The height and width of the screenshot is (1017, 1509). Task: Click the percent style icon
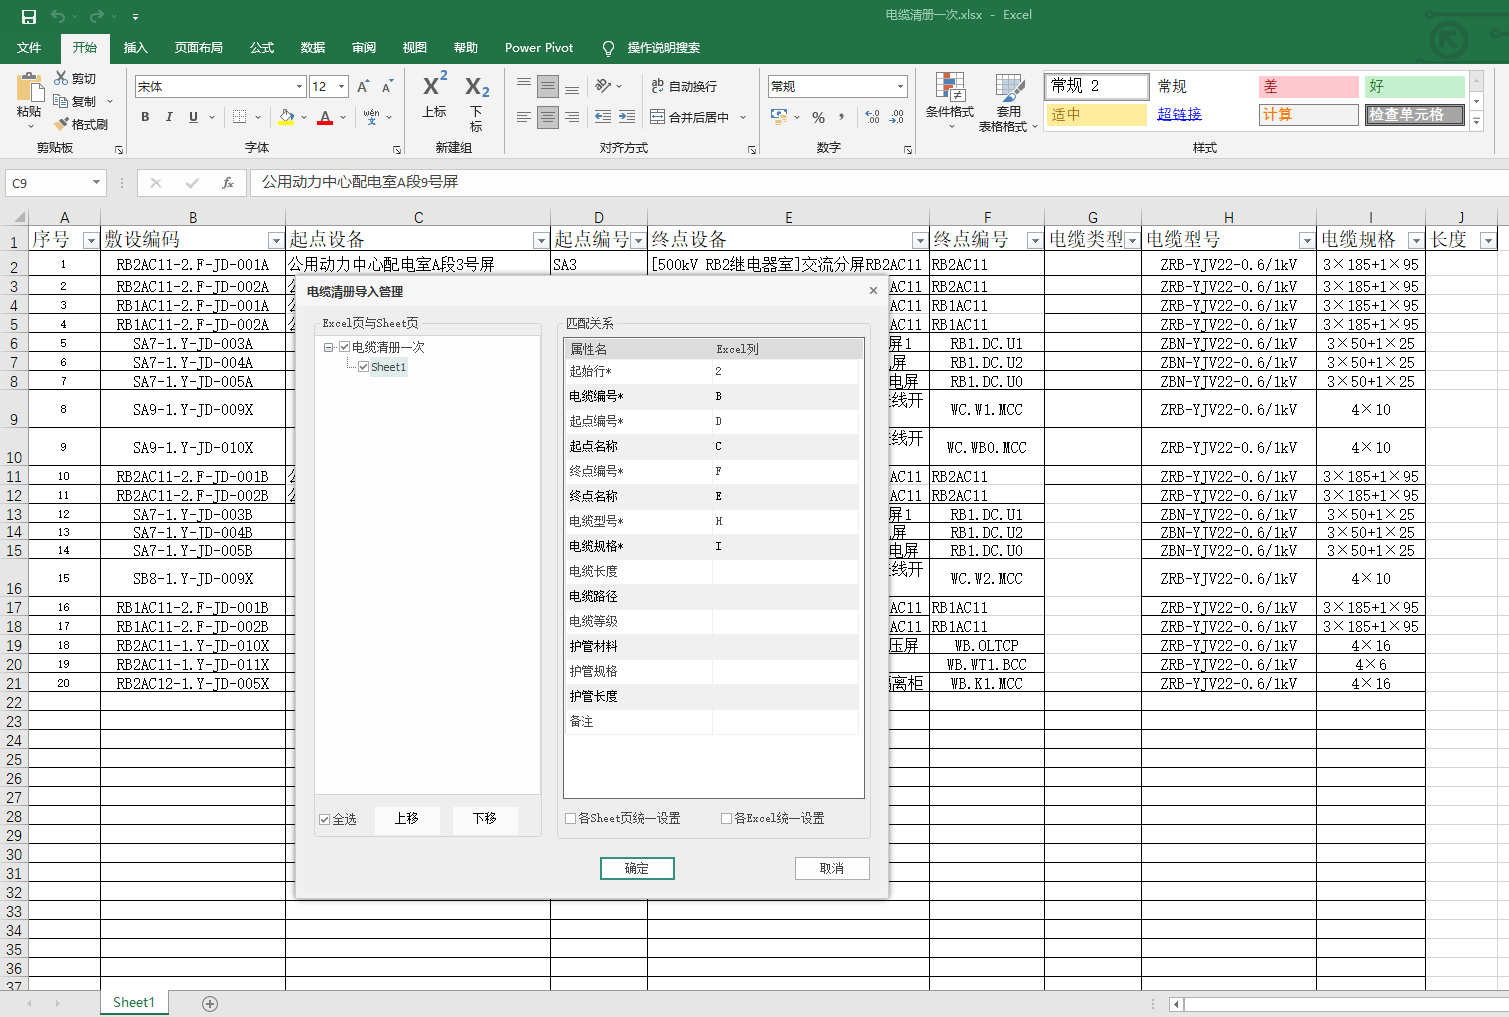(x=819, y=118)
